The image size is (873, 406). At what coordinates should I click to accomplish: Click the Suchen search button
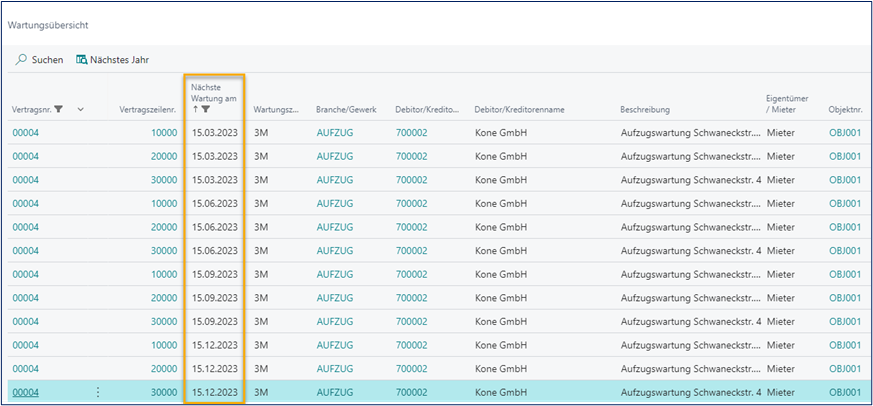(x=39, y=60)
